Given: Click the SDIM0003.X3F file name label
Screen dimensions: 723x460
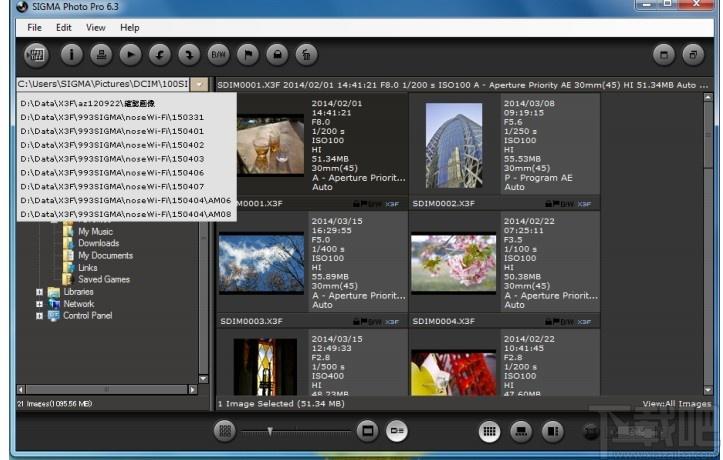Looking at the screenshot, I should tap(251, 321).
